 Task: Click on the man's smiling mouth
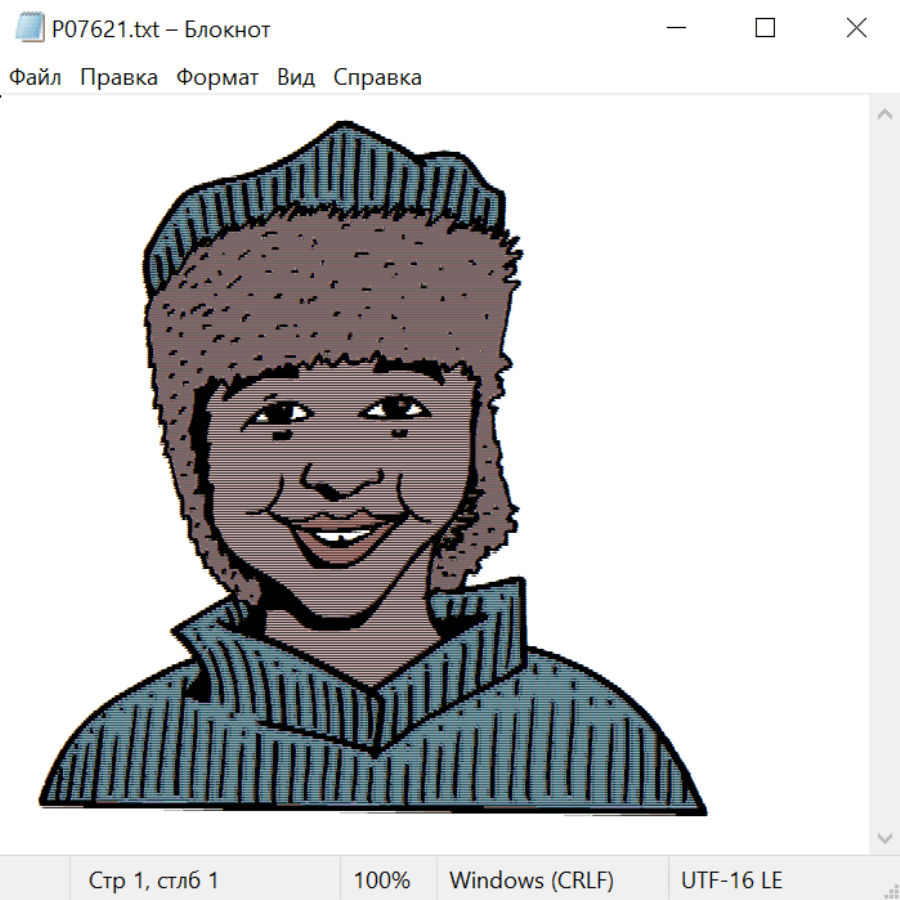click(x=338, y=535)
